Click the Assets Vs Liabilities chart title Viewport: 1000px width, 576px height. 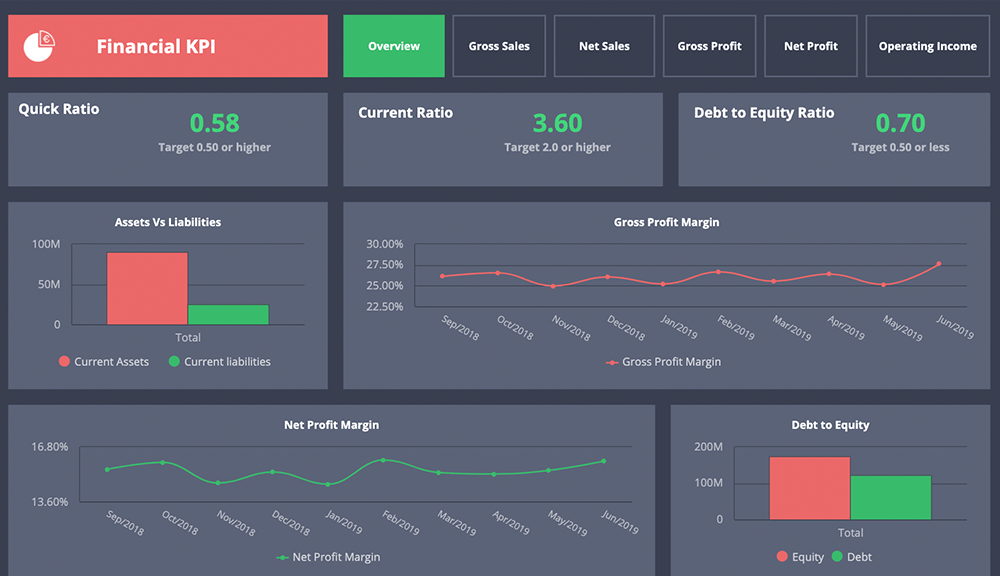click(x=168, y=222)
